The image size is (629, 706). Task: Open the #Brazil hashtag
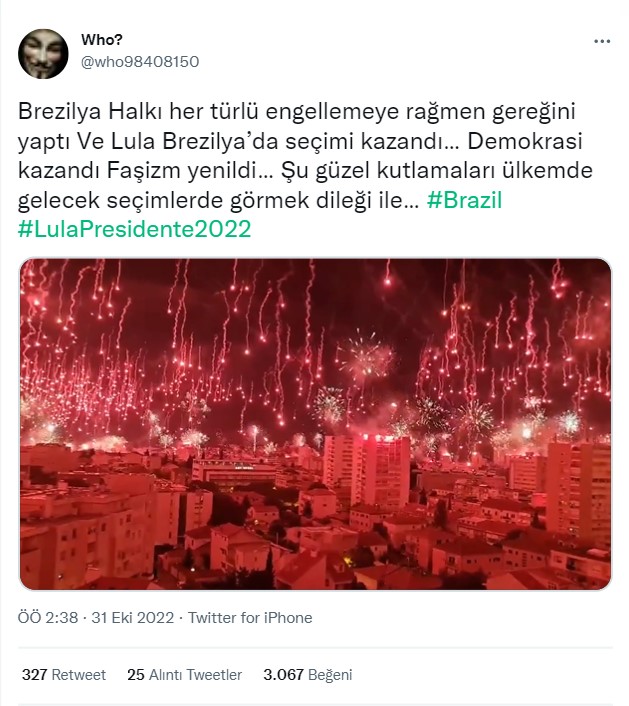tap(464, 200)
